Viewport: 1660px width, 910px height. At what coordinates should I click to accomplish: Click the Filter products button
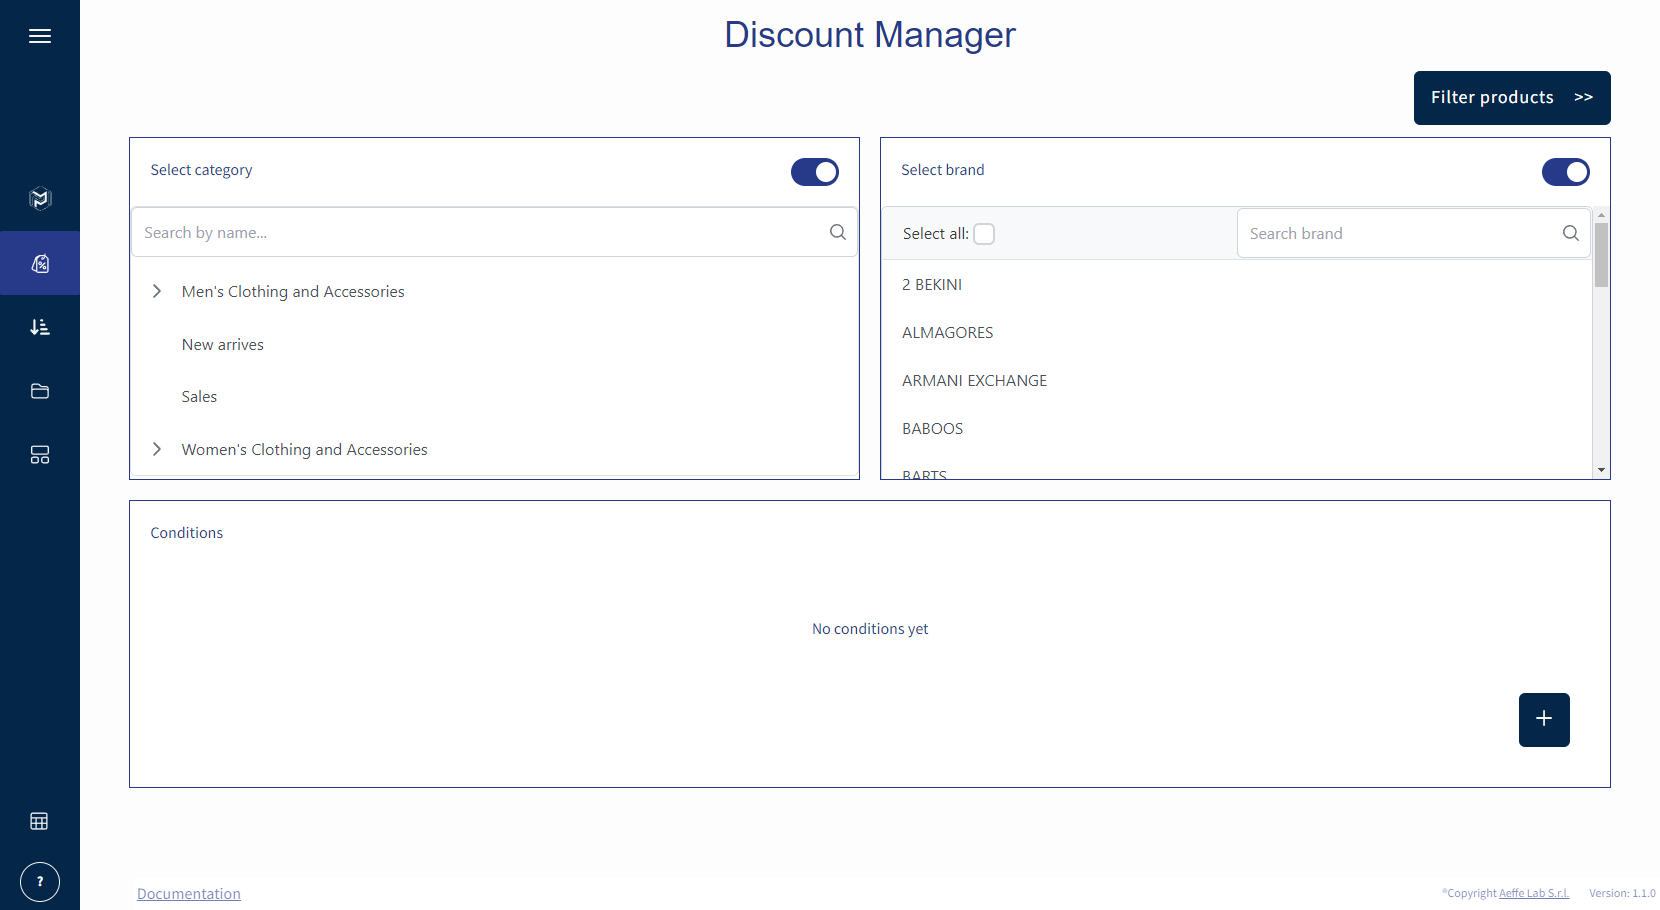(1511, 98)
